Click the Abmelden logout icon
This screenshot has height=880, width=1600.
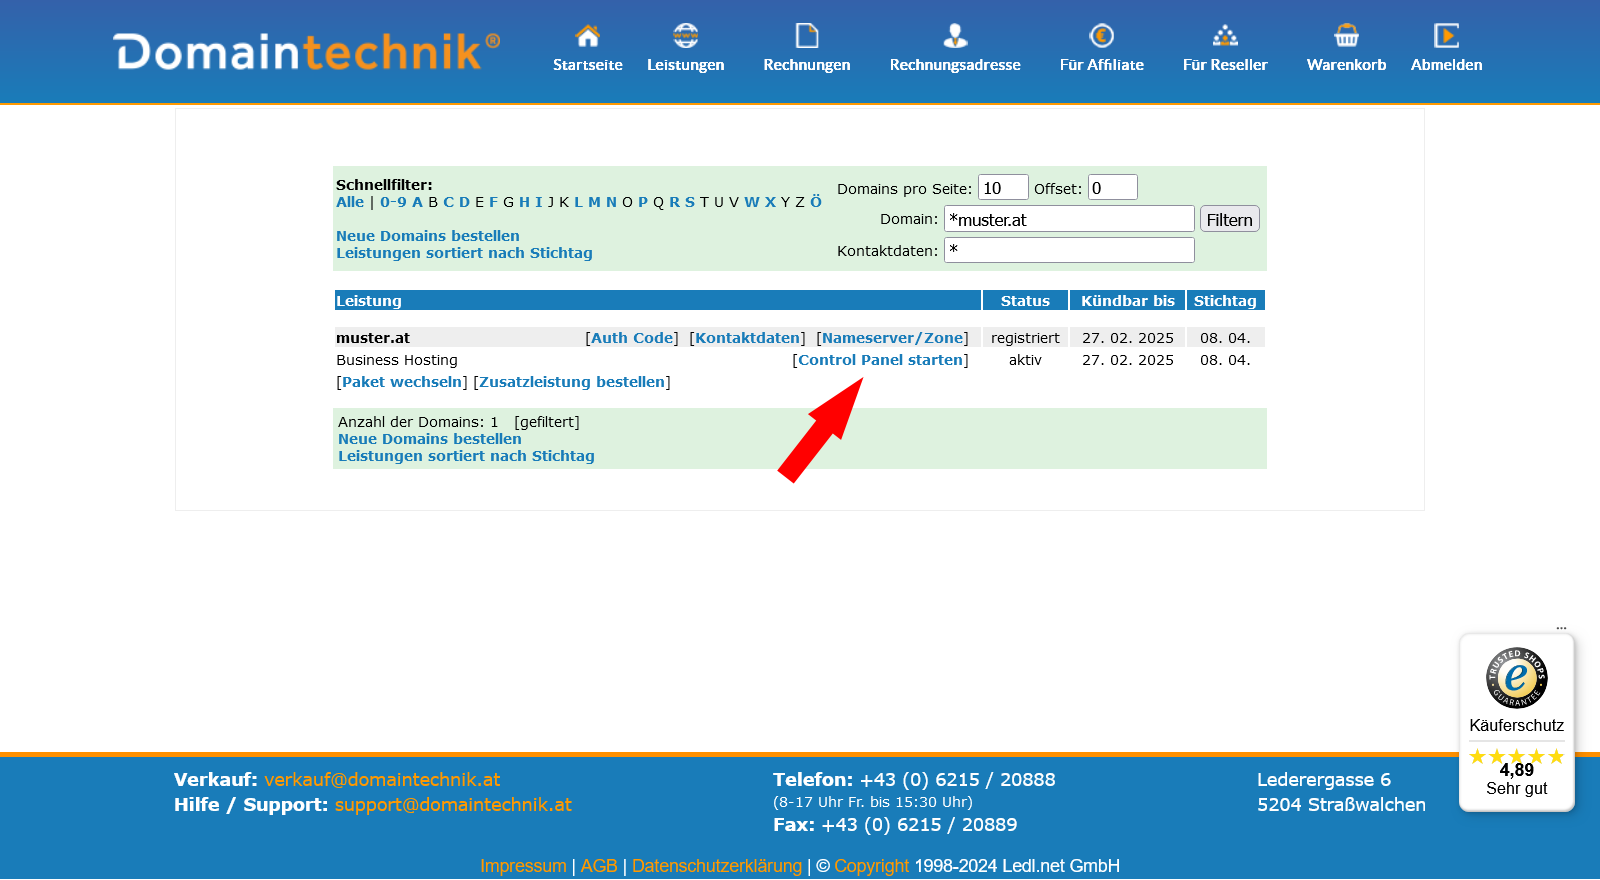[1446, 36]
